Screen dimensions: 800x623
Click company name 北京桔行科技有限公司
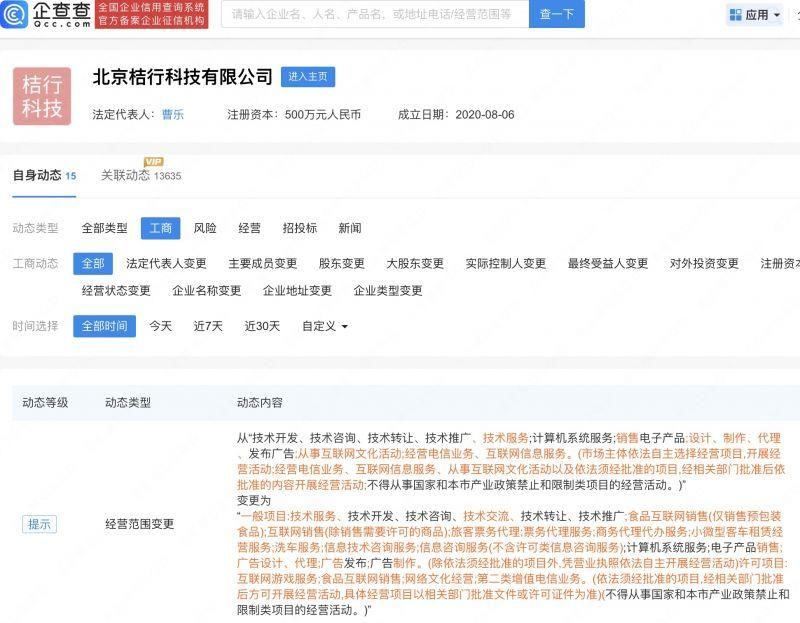182,77
